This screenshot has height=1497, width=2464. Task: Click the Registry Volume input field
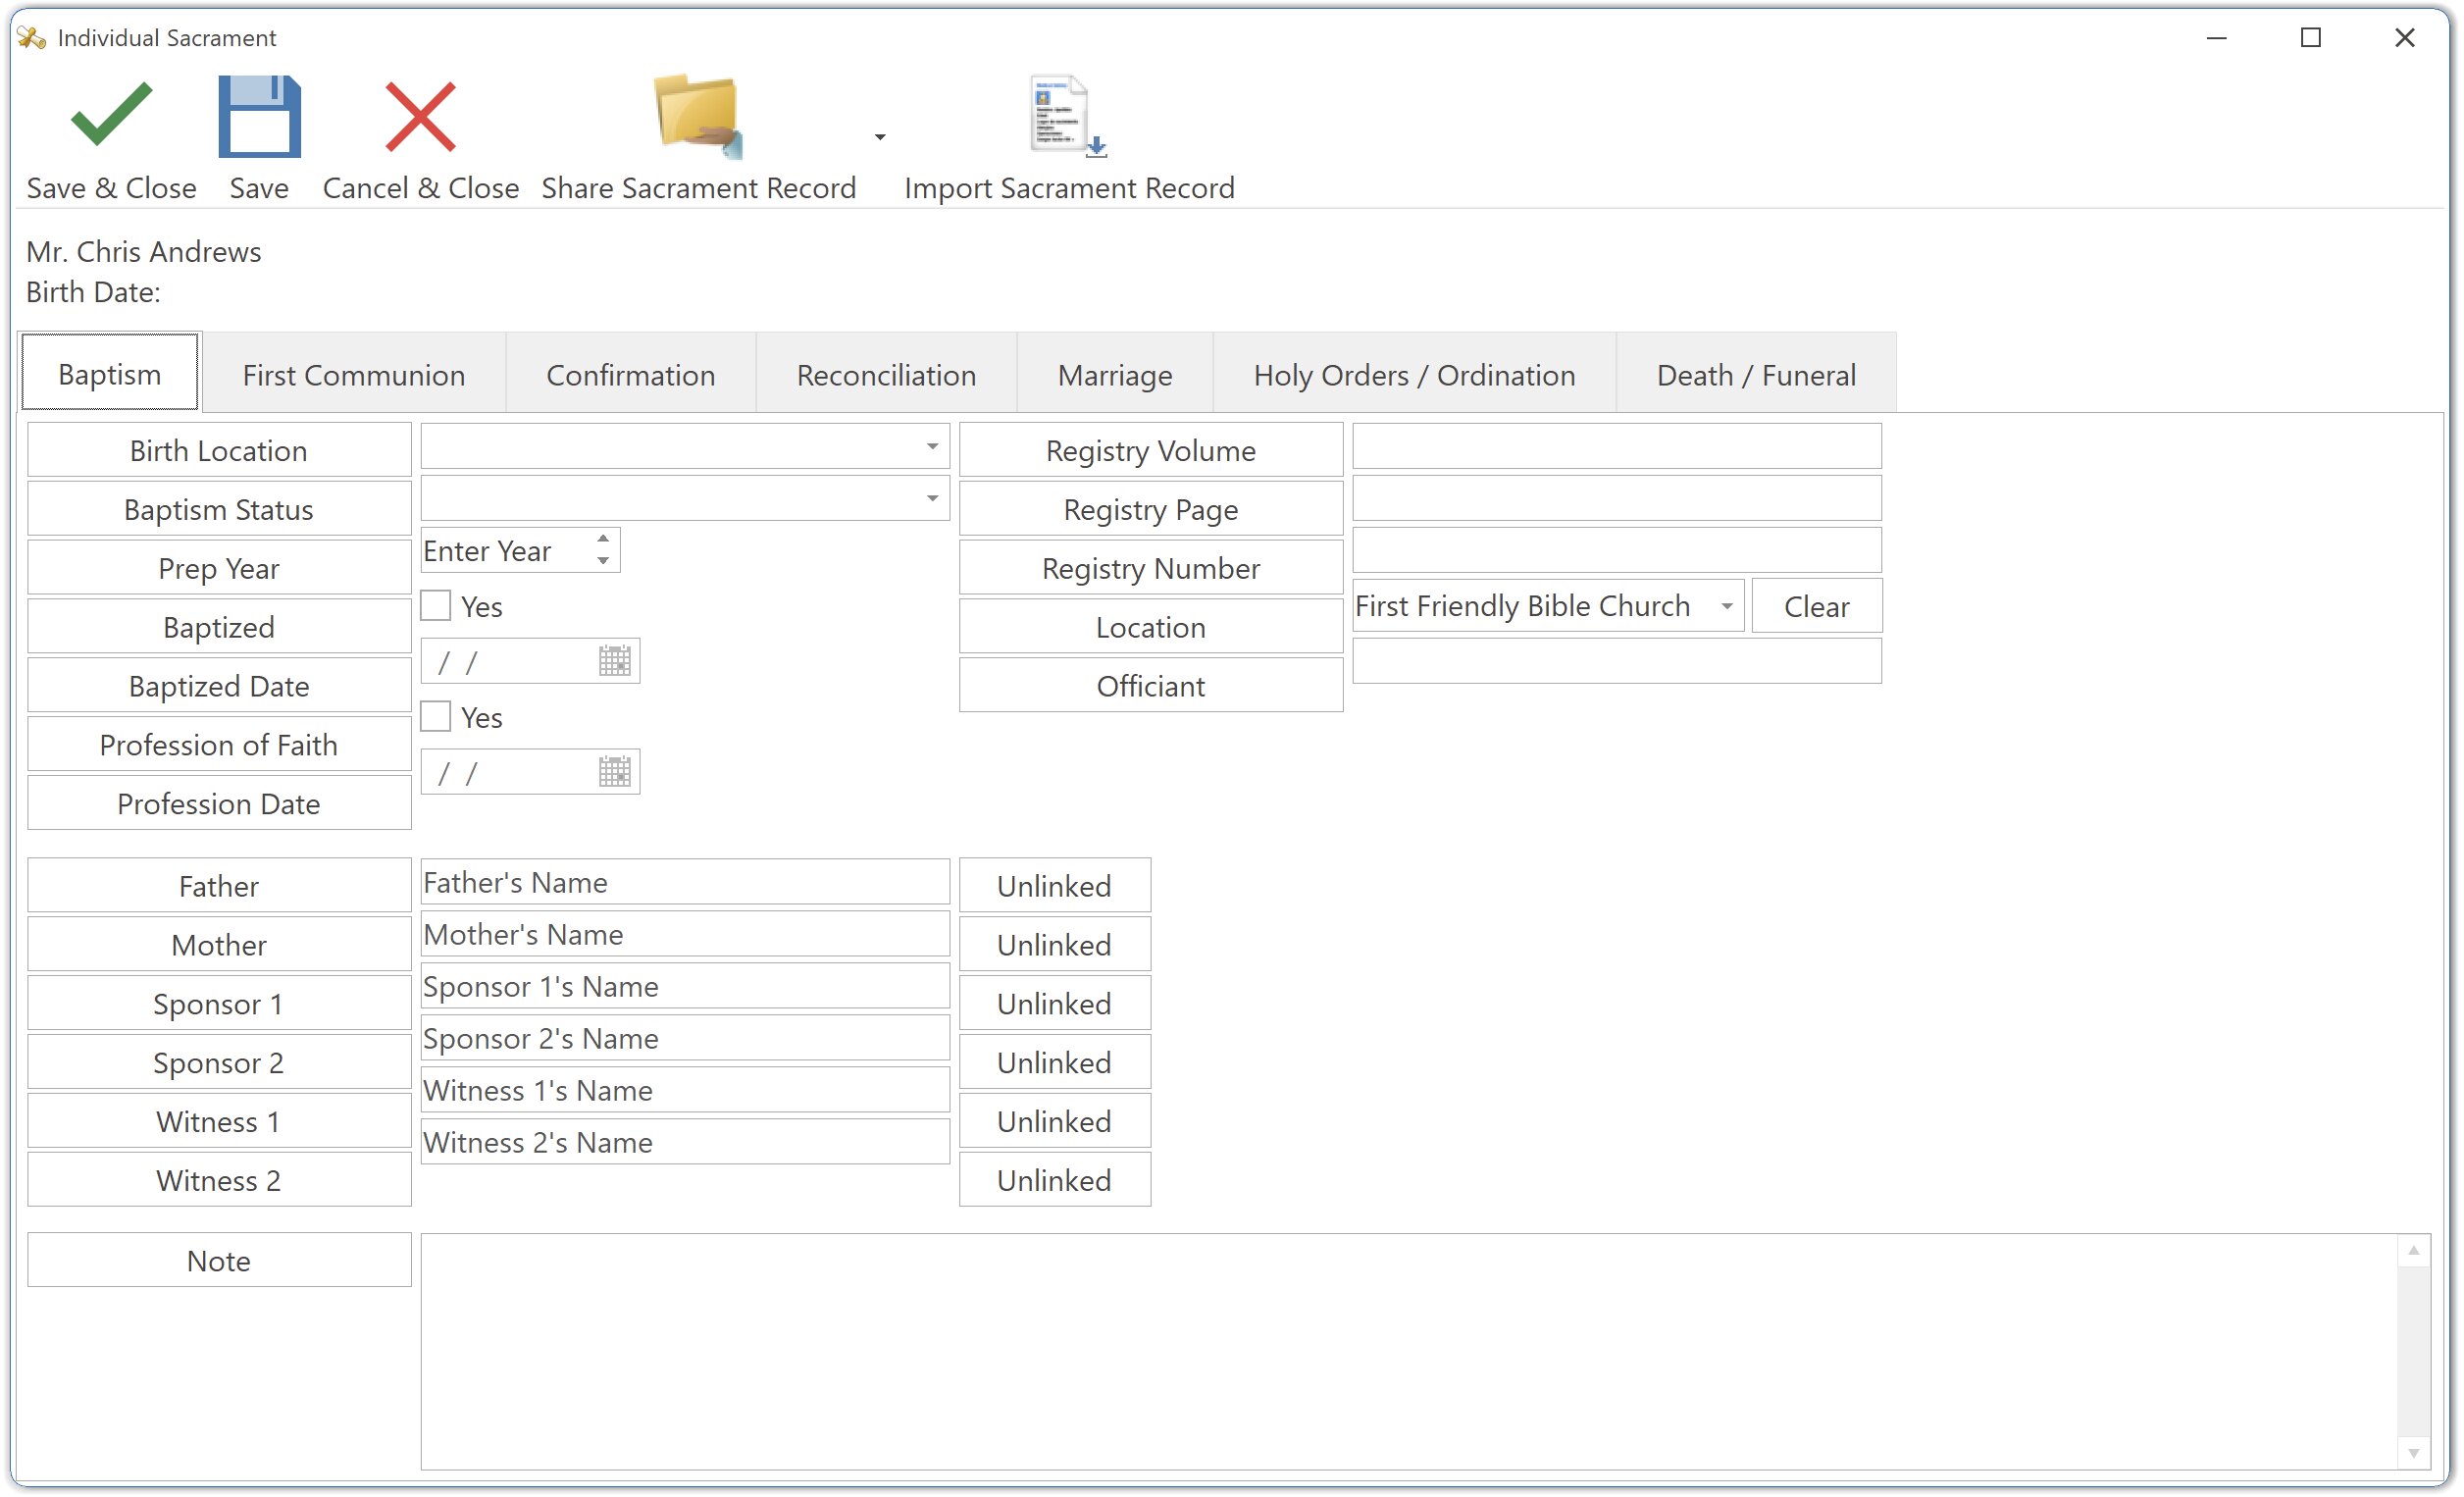1616,447
